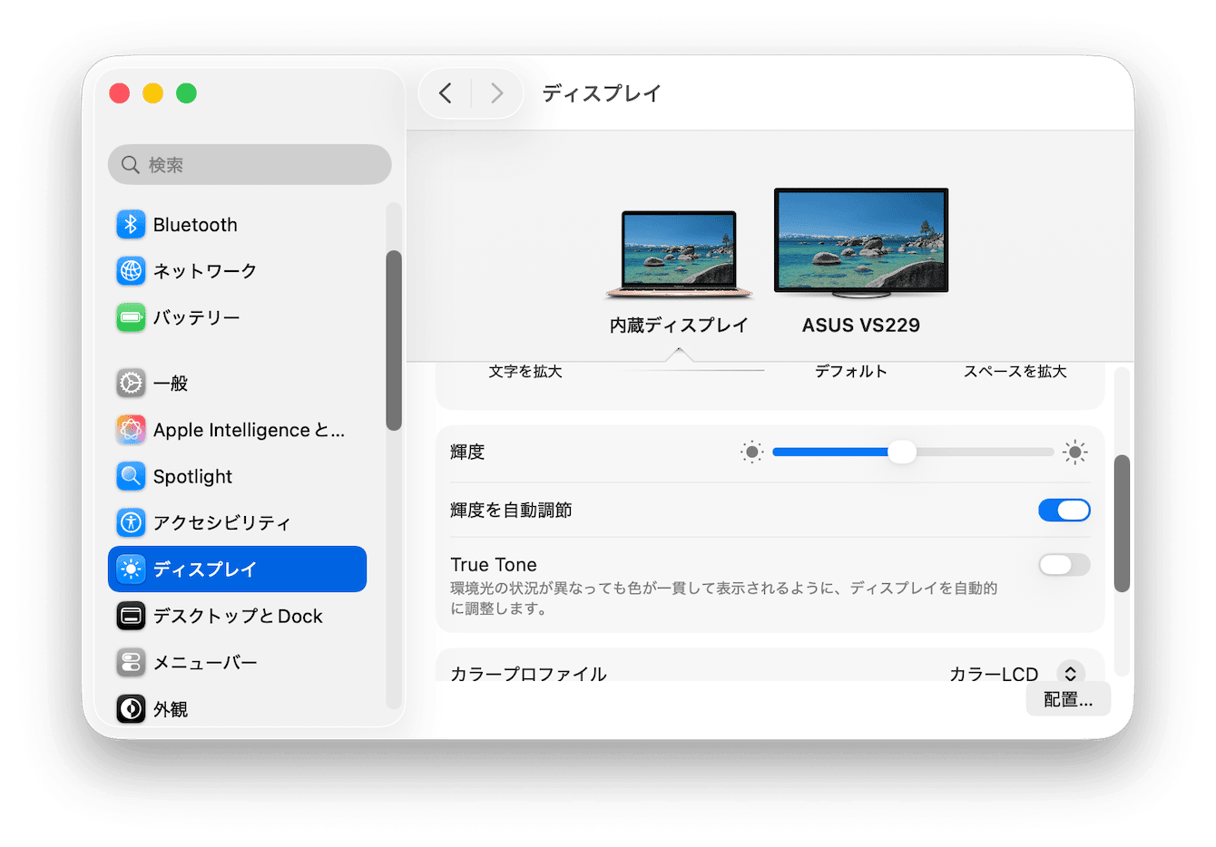Click the sidebar scrollbar thumb

click(x=394, y=340)
